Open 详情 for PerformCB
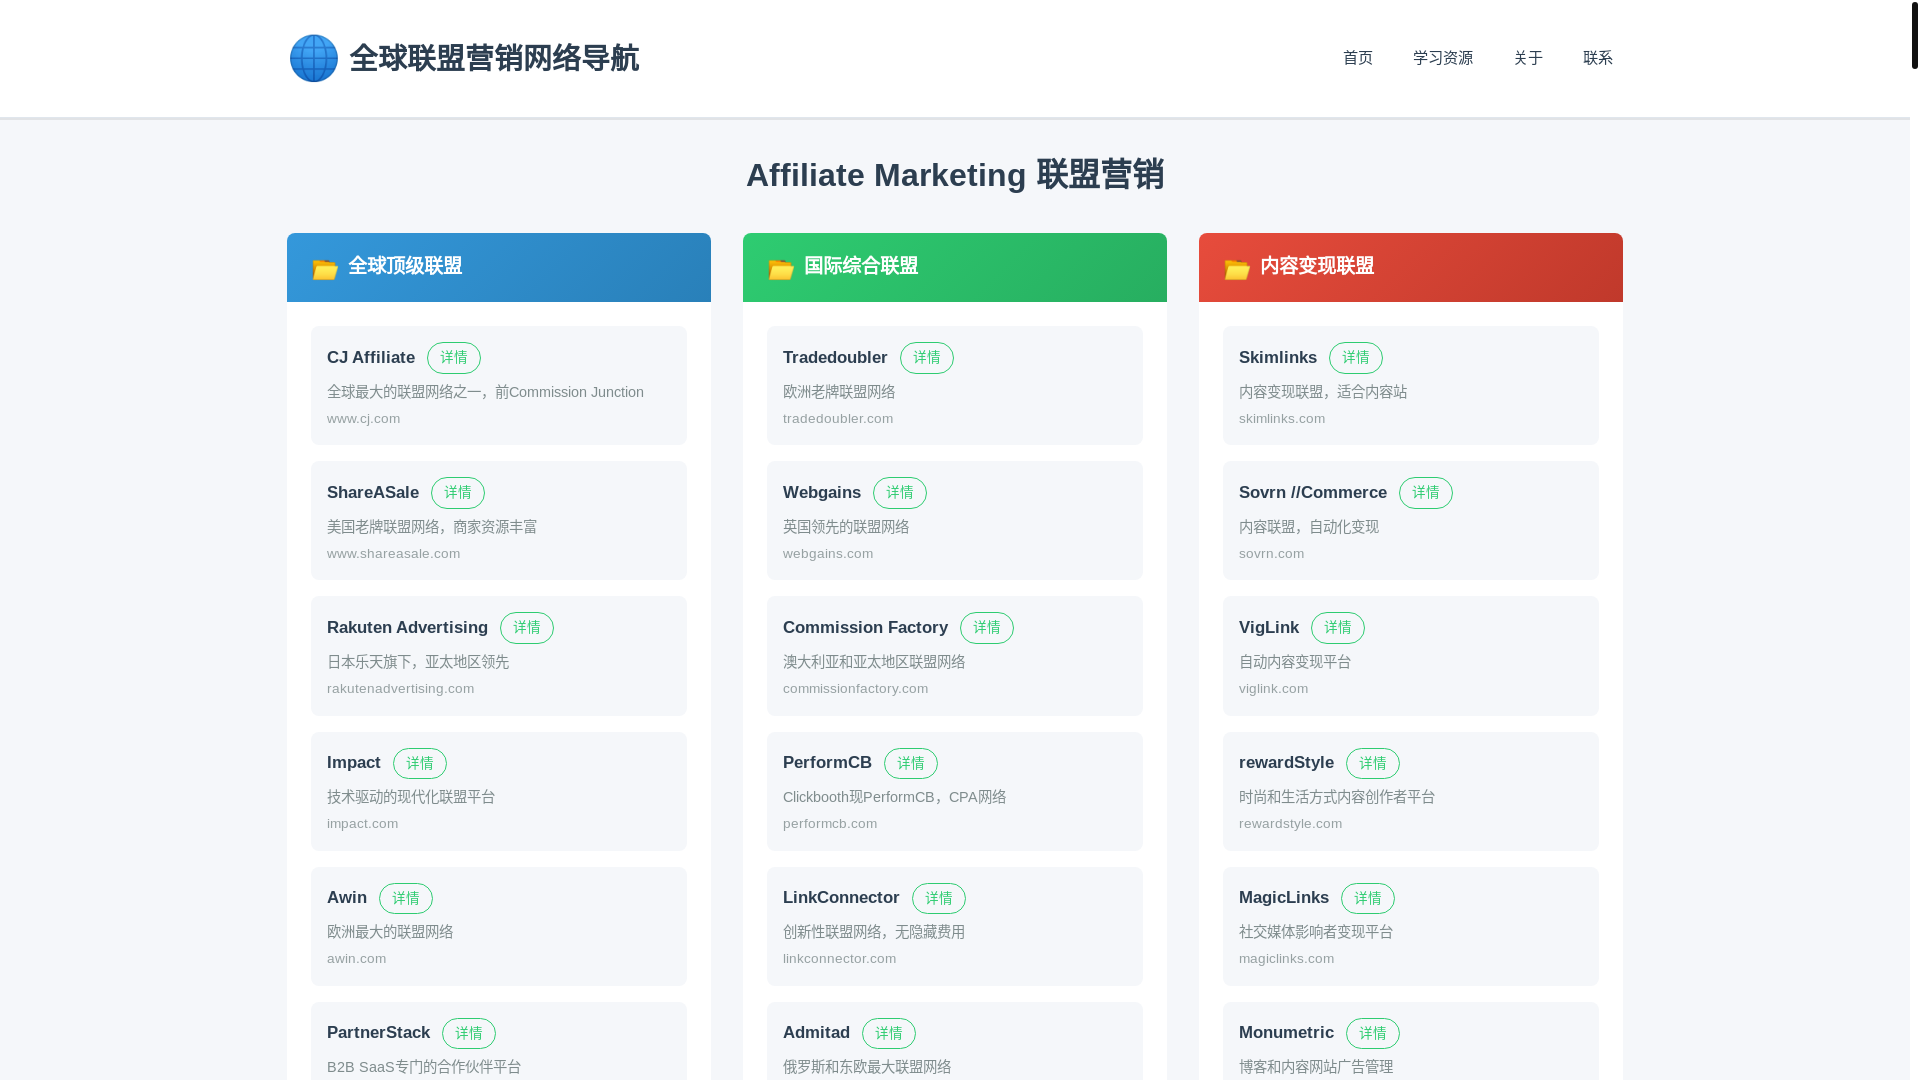1920x1080 pixels. (x=911, y=763)
